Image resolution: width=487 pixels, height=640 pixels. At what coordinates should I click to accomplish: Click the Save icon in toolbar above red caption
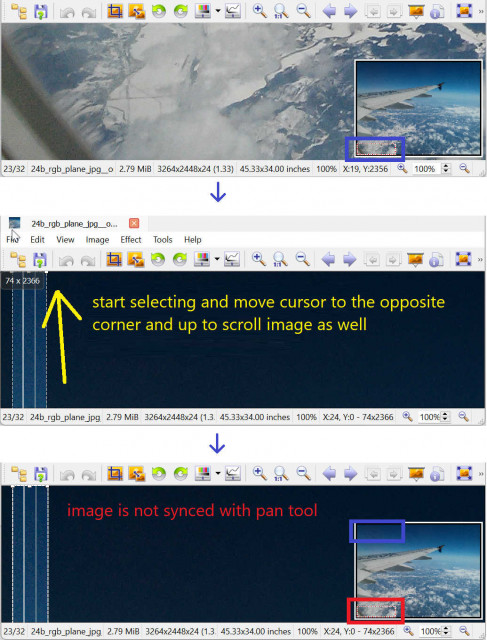[40, 474]
